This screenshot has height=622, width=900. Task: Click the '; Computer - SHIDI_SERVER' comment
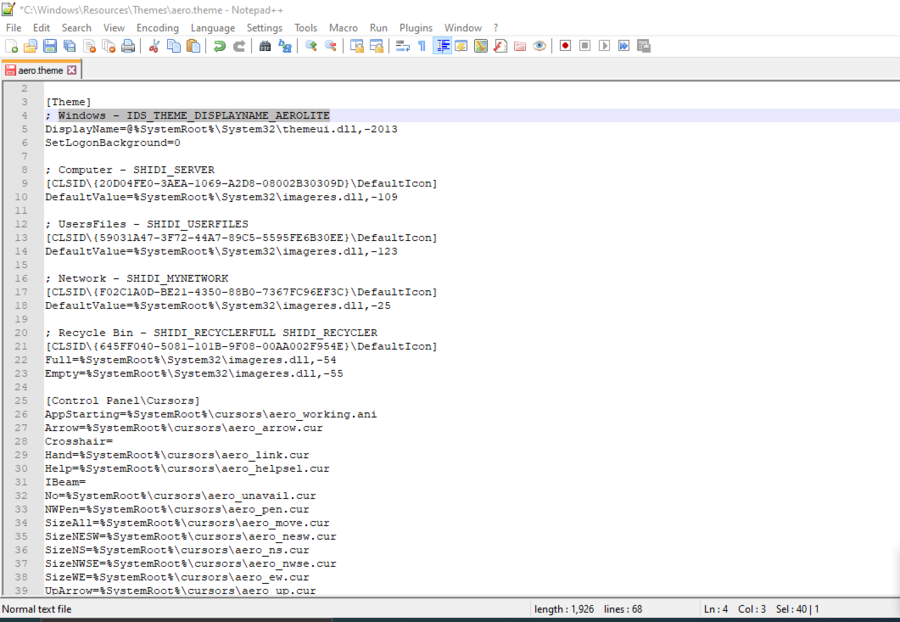tap(130, 170)
